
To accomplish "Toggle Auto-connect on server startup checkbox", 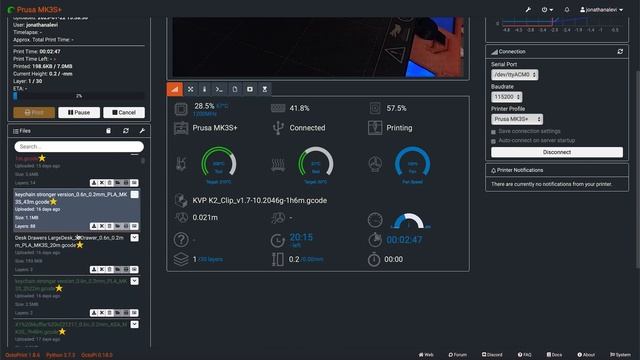I will [493, 141].
